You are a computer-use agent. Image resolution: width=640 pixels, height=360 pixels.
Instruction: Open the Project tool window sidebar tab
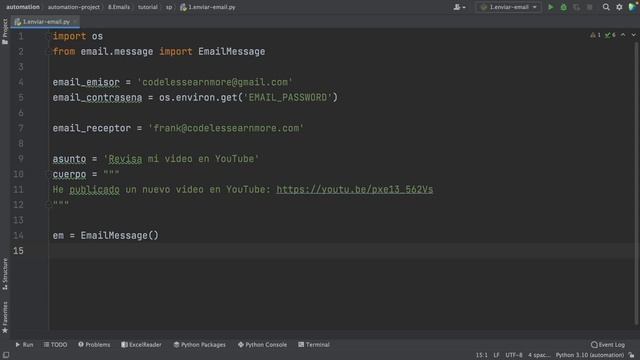[x=5, y=31]
